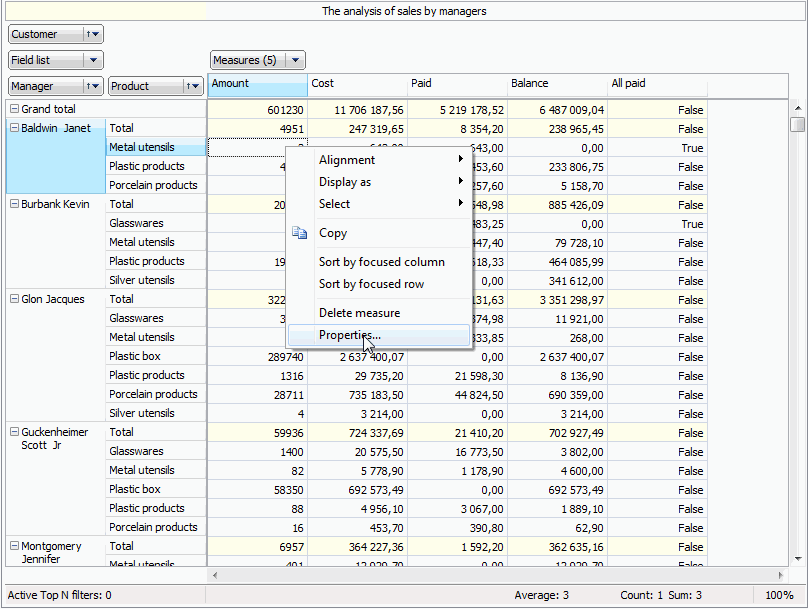The height and width of the screenshot is (609, 808).
Task: Choose Copy from the context menu
Action: 379,233
